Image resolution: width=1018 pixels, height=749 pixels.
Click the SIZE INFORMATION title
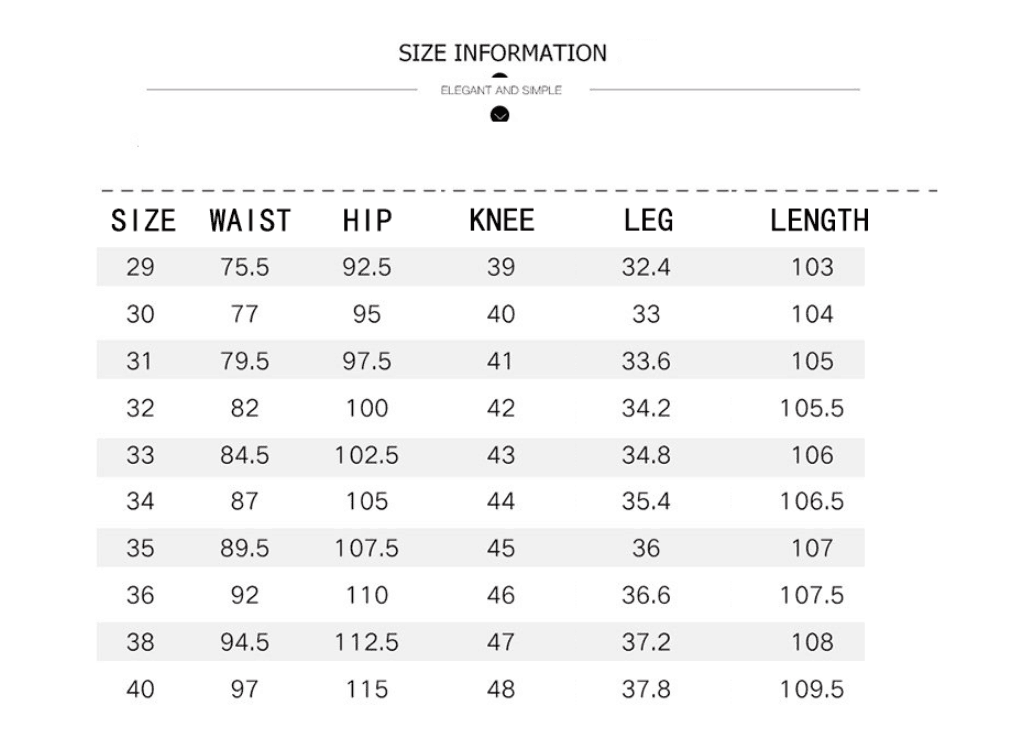(x=502, y=53)
